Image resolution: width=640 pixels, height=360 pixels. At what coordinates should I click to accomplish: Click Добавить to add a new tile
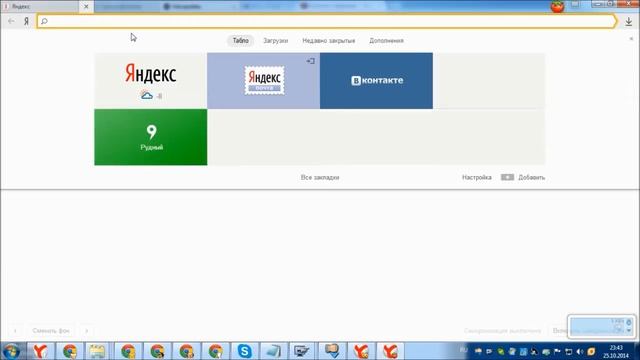coord(531,178)
